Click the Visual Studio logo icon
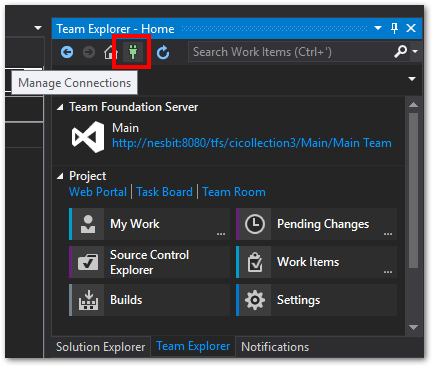The width and height of the screenshot is (433, 367). [88, 137]
